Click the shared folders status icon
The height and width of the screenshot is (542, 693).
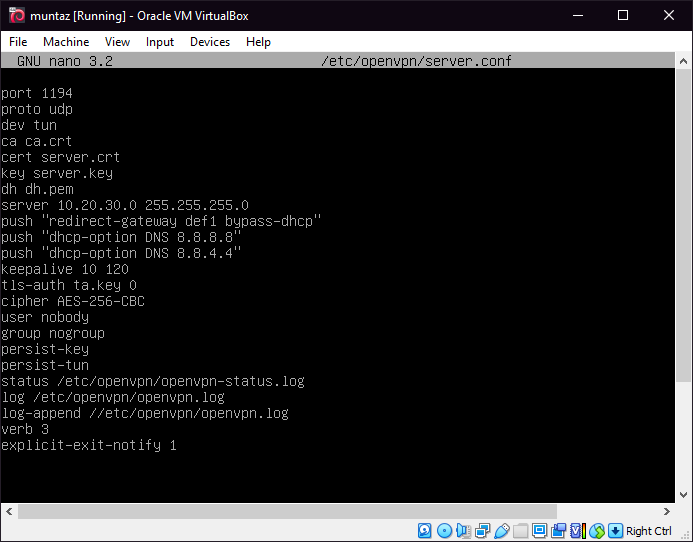521,531
